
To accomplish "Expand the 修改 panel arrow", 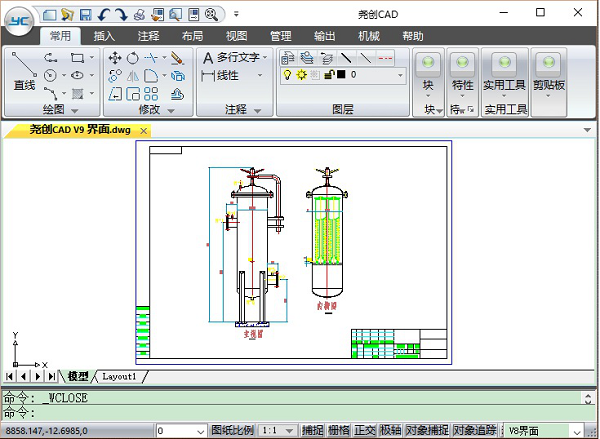I will (x=171, y=111).
